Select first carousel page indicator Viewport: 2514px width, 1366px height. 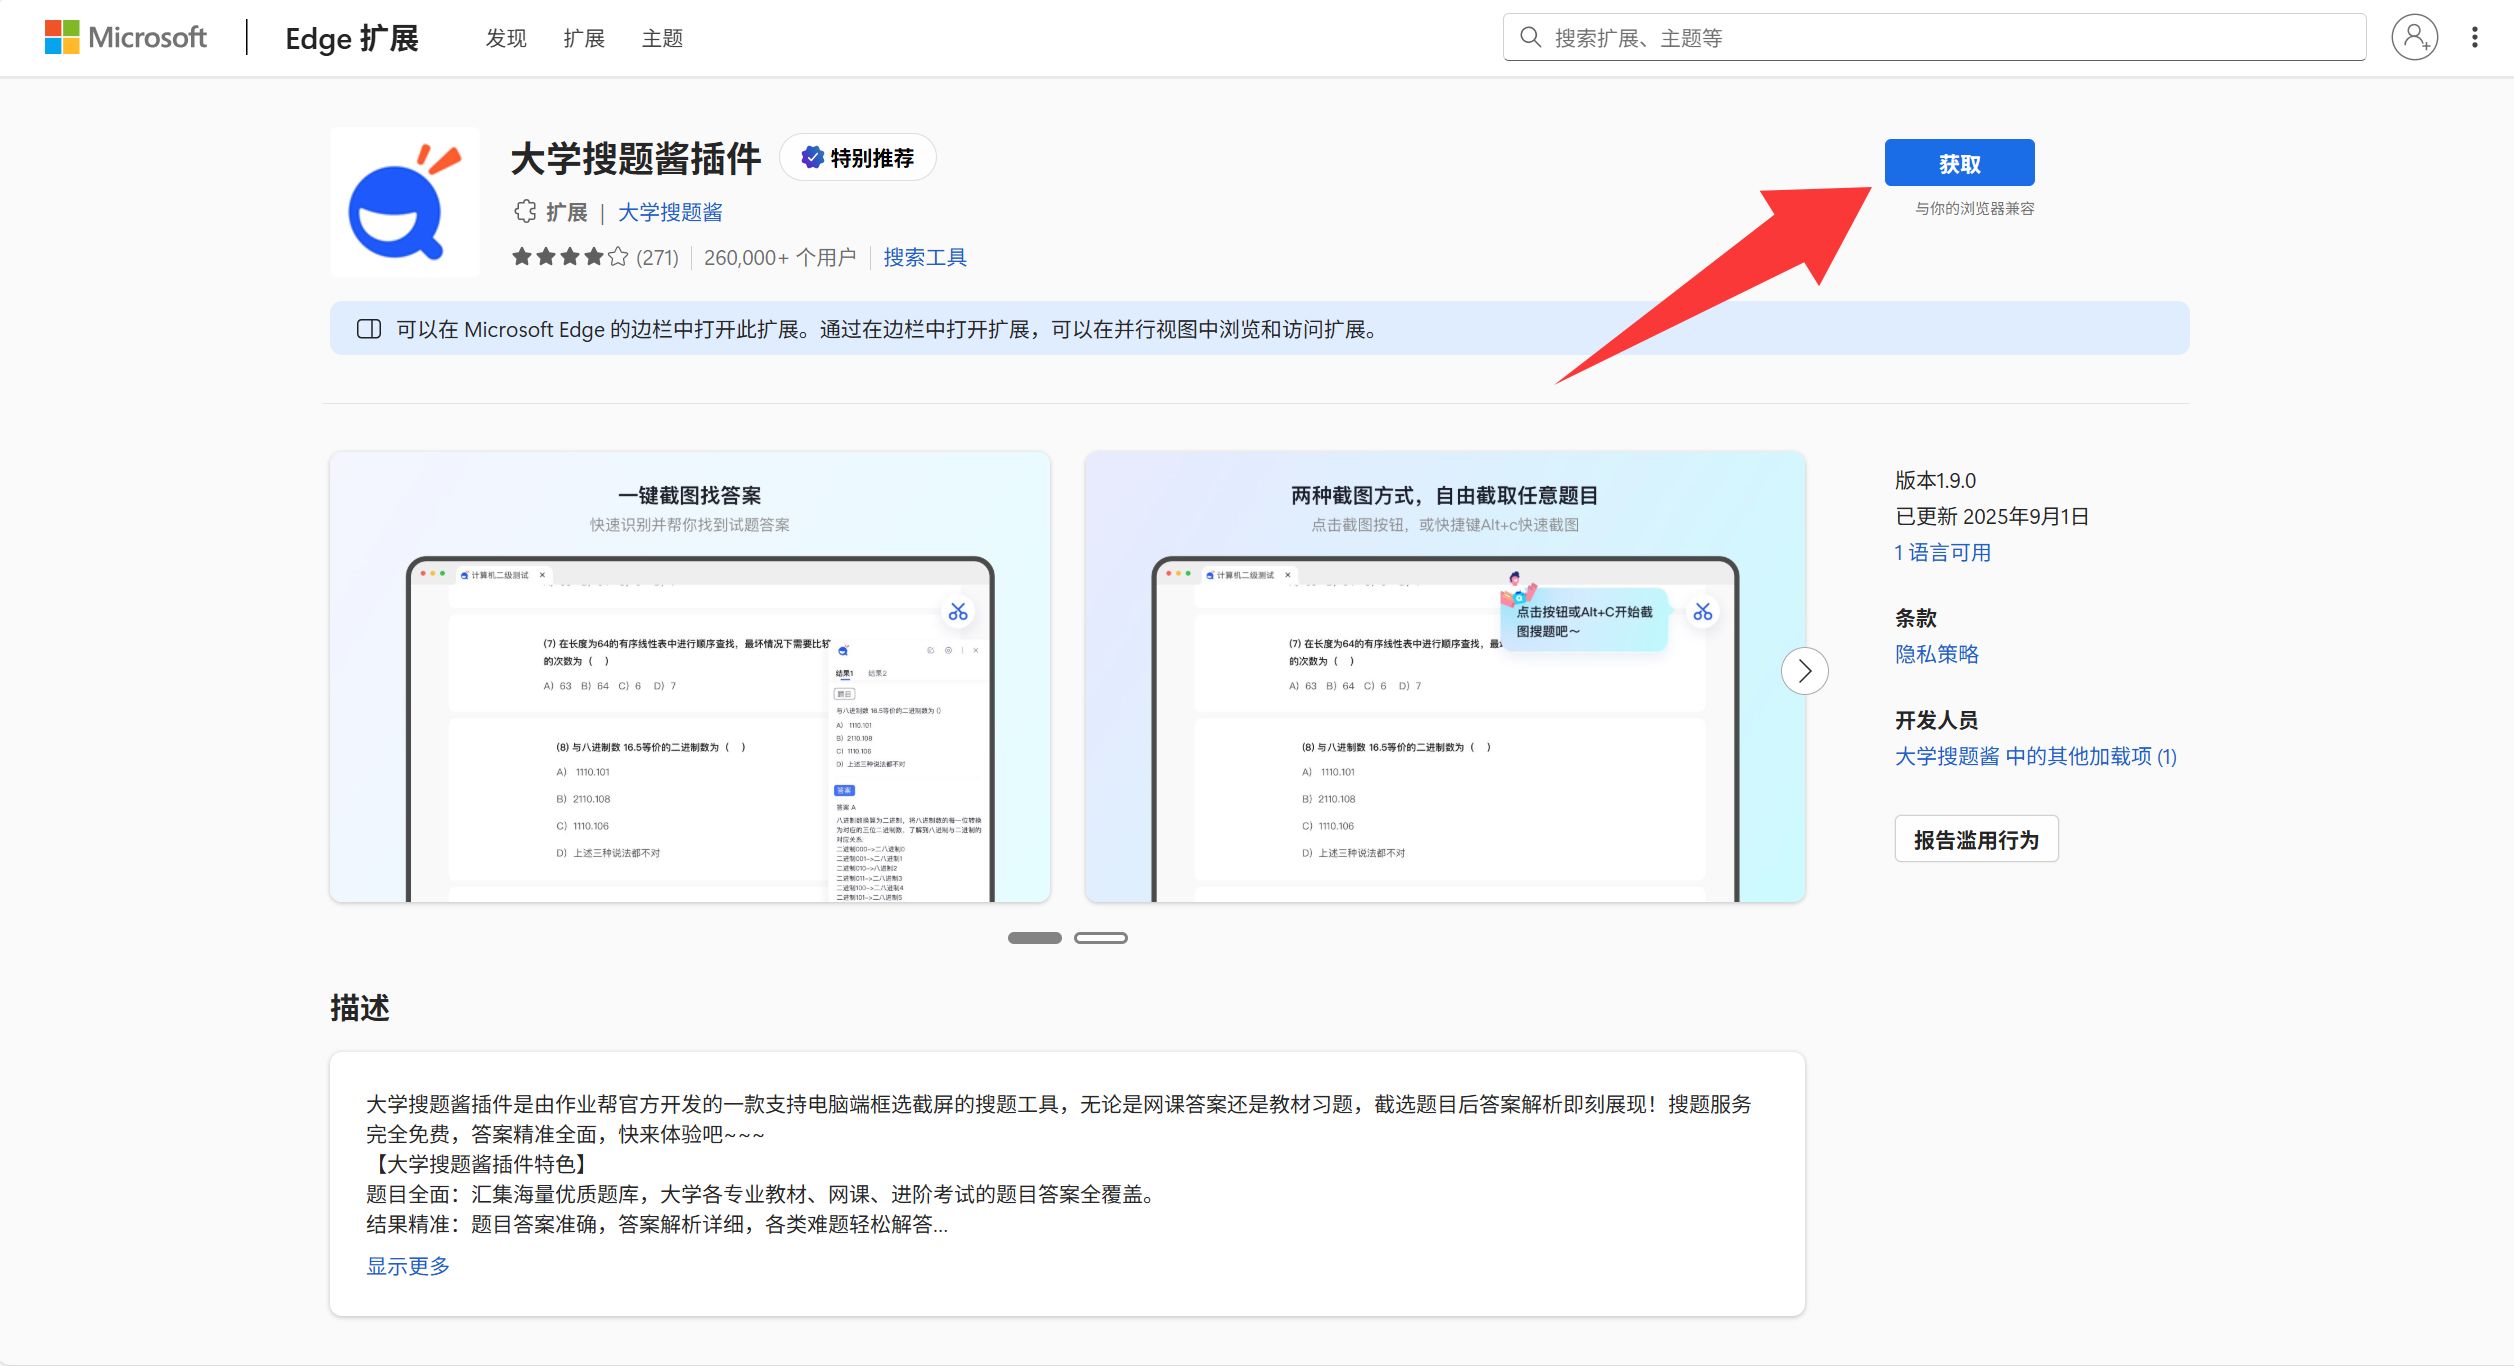pos(1034,938)
